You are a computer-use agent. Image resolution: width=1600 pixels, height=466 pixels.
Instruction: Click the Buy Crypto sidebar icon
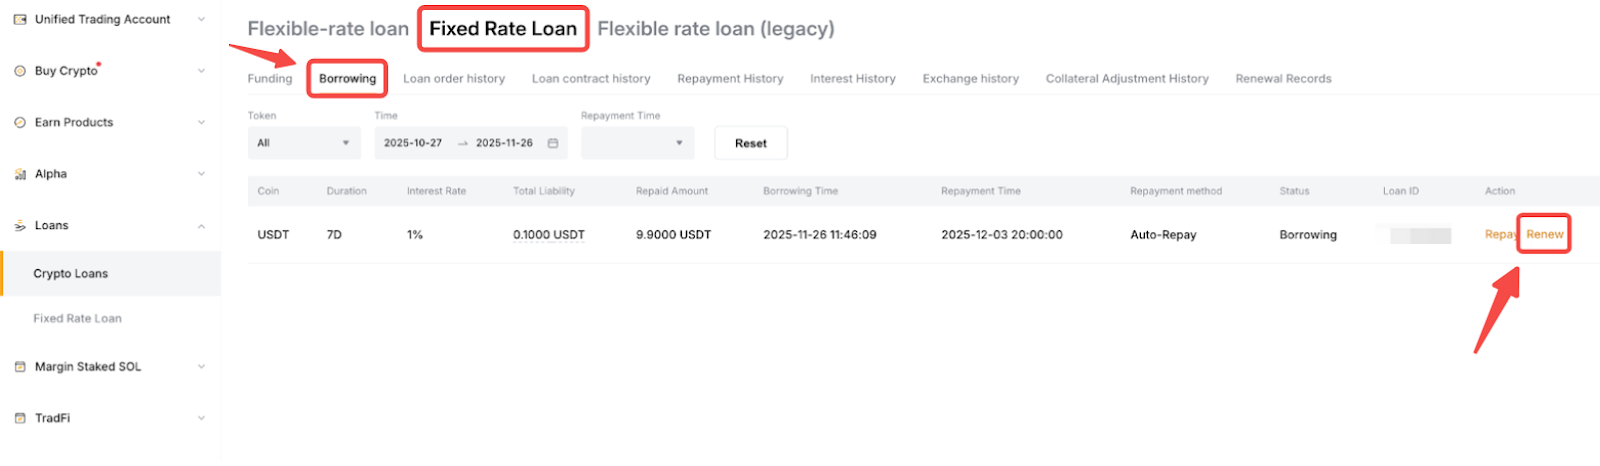coord(20,71)
